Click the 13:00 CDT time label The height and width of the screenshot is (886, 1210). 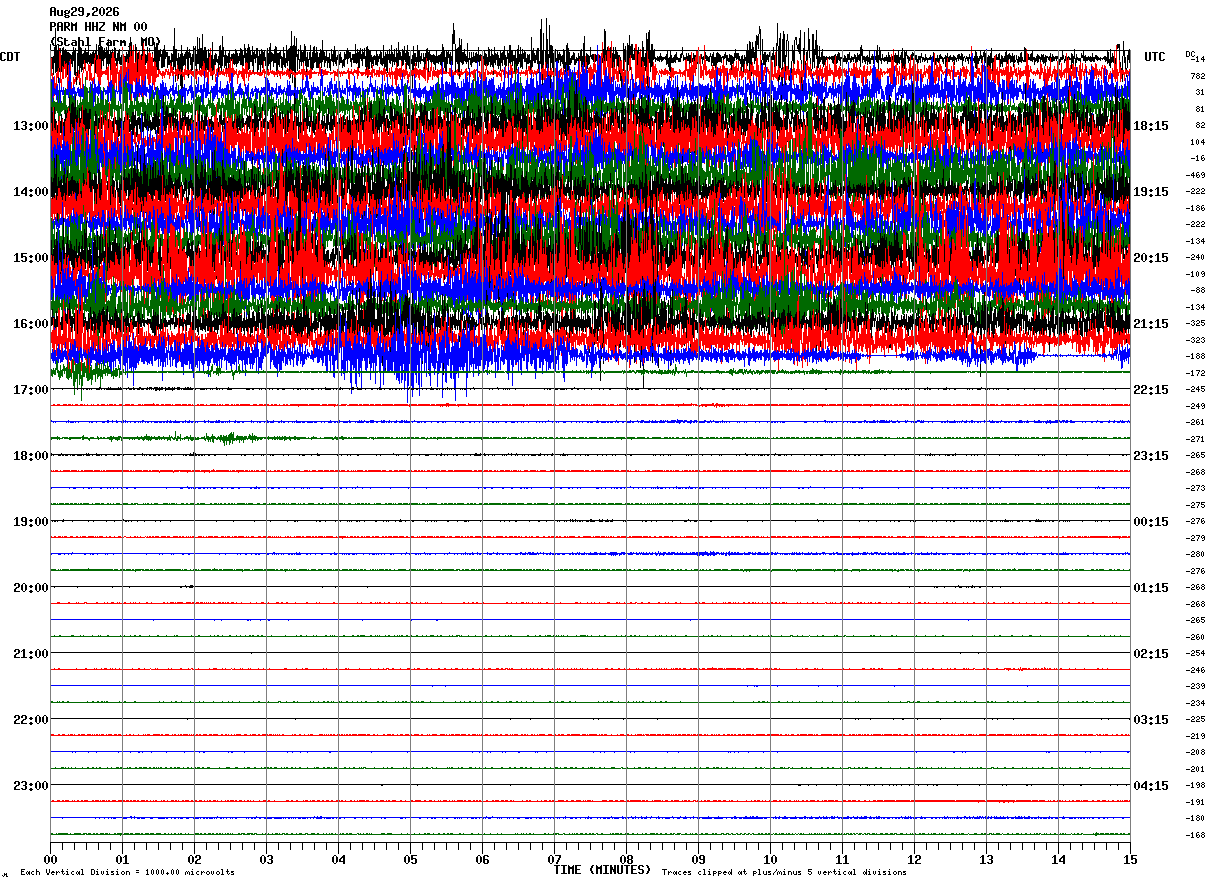tap(31, 126)
